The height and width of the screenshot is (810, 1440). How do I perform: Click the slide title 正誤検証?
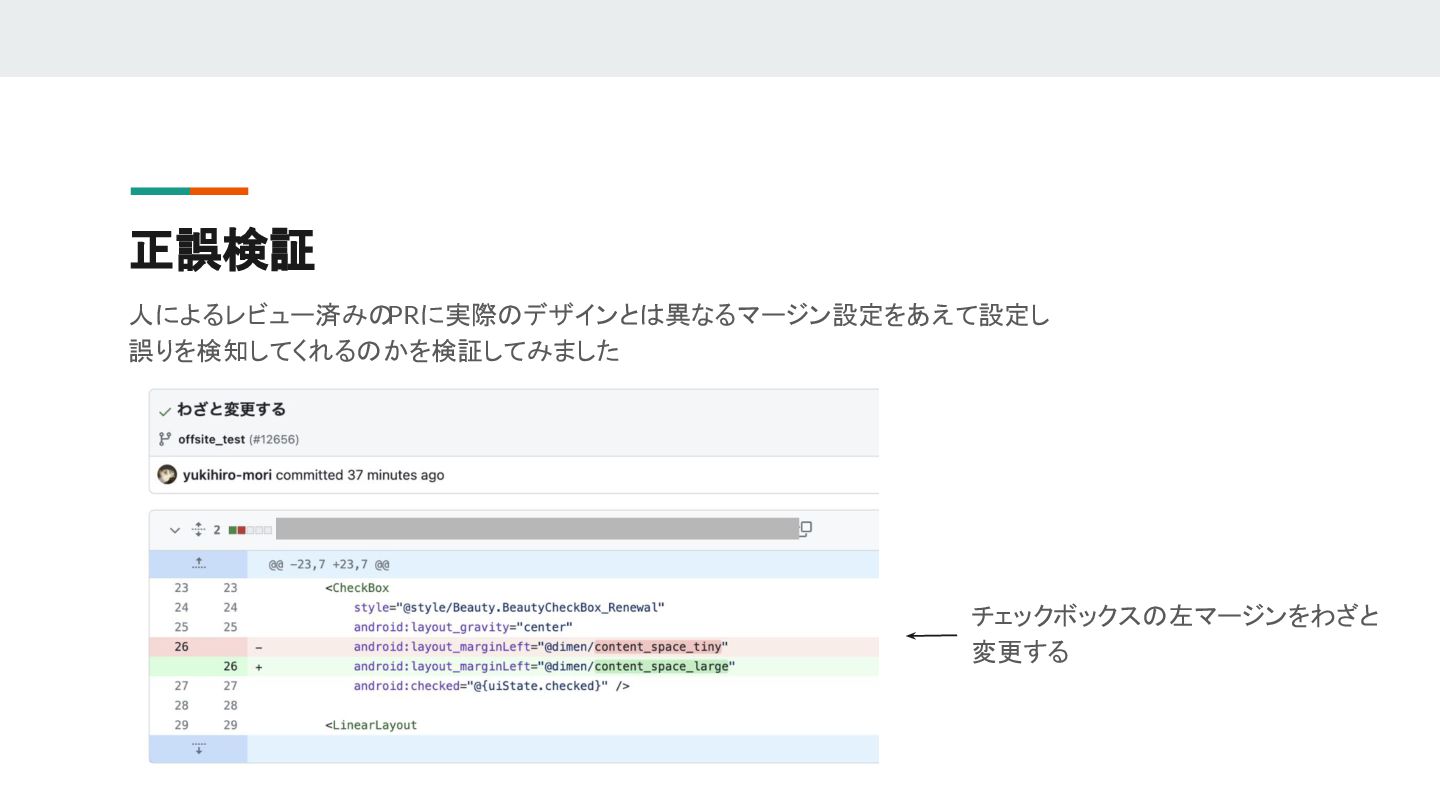tap(222, 250)
